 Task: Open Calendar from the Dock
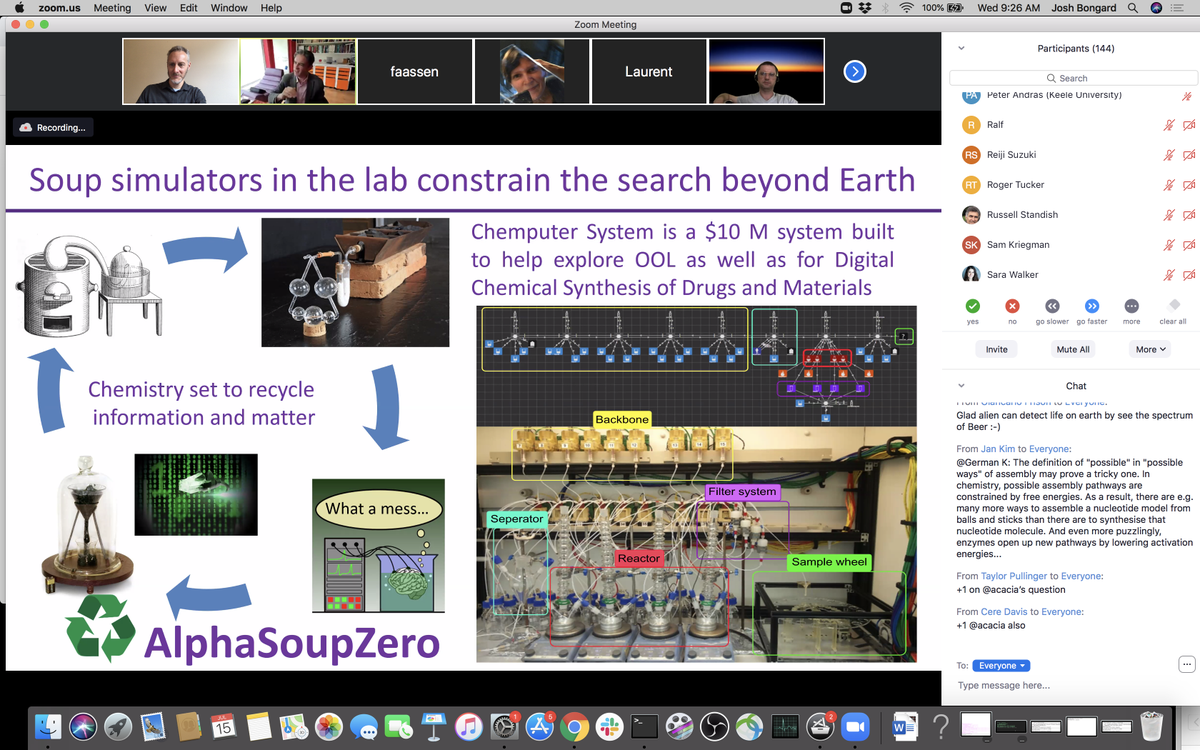click(x=223, y=726)
